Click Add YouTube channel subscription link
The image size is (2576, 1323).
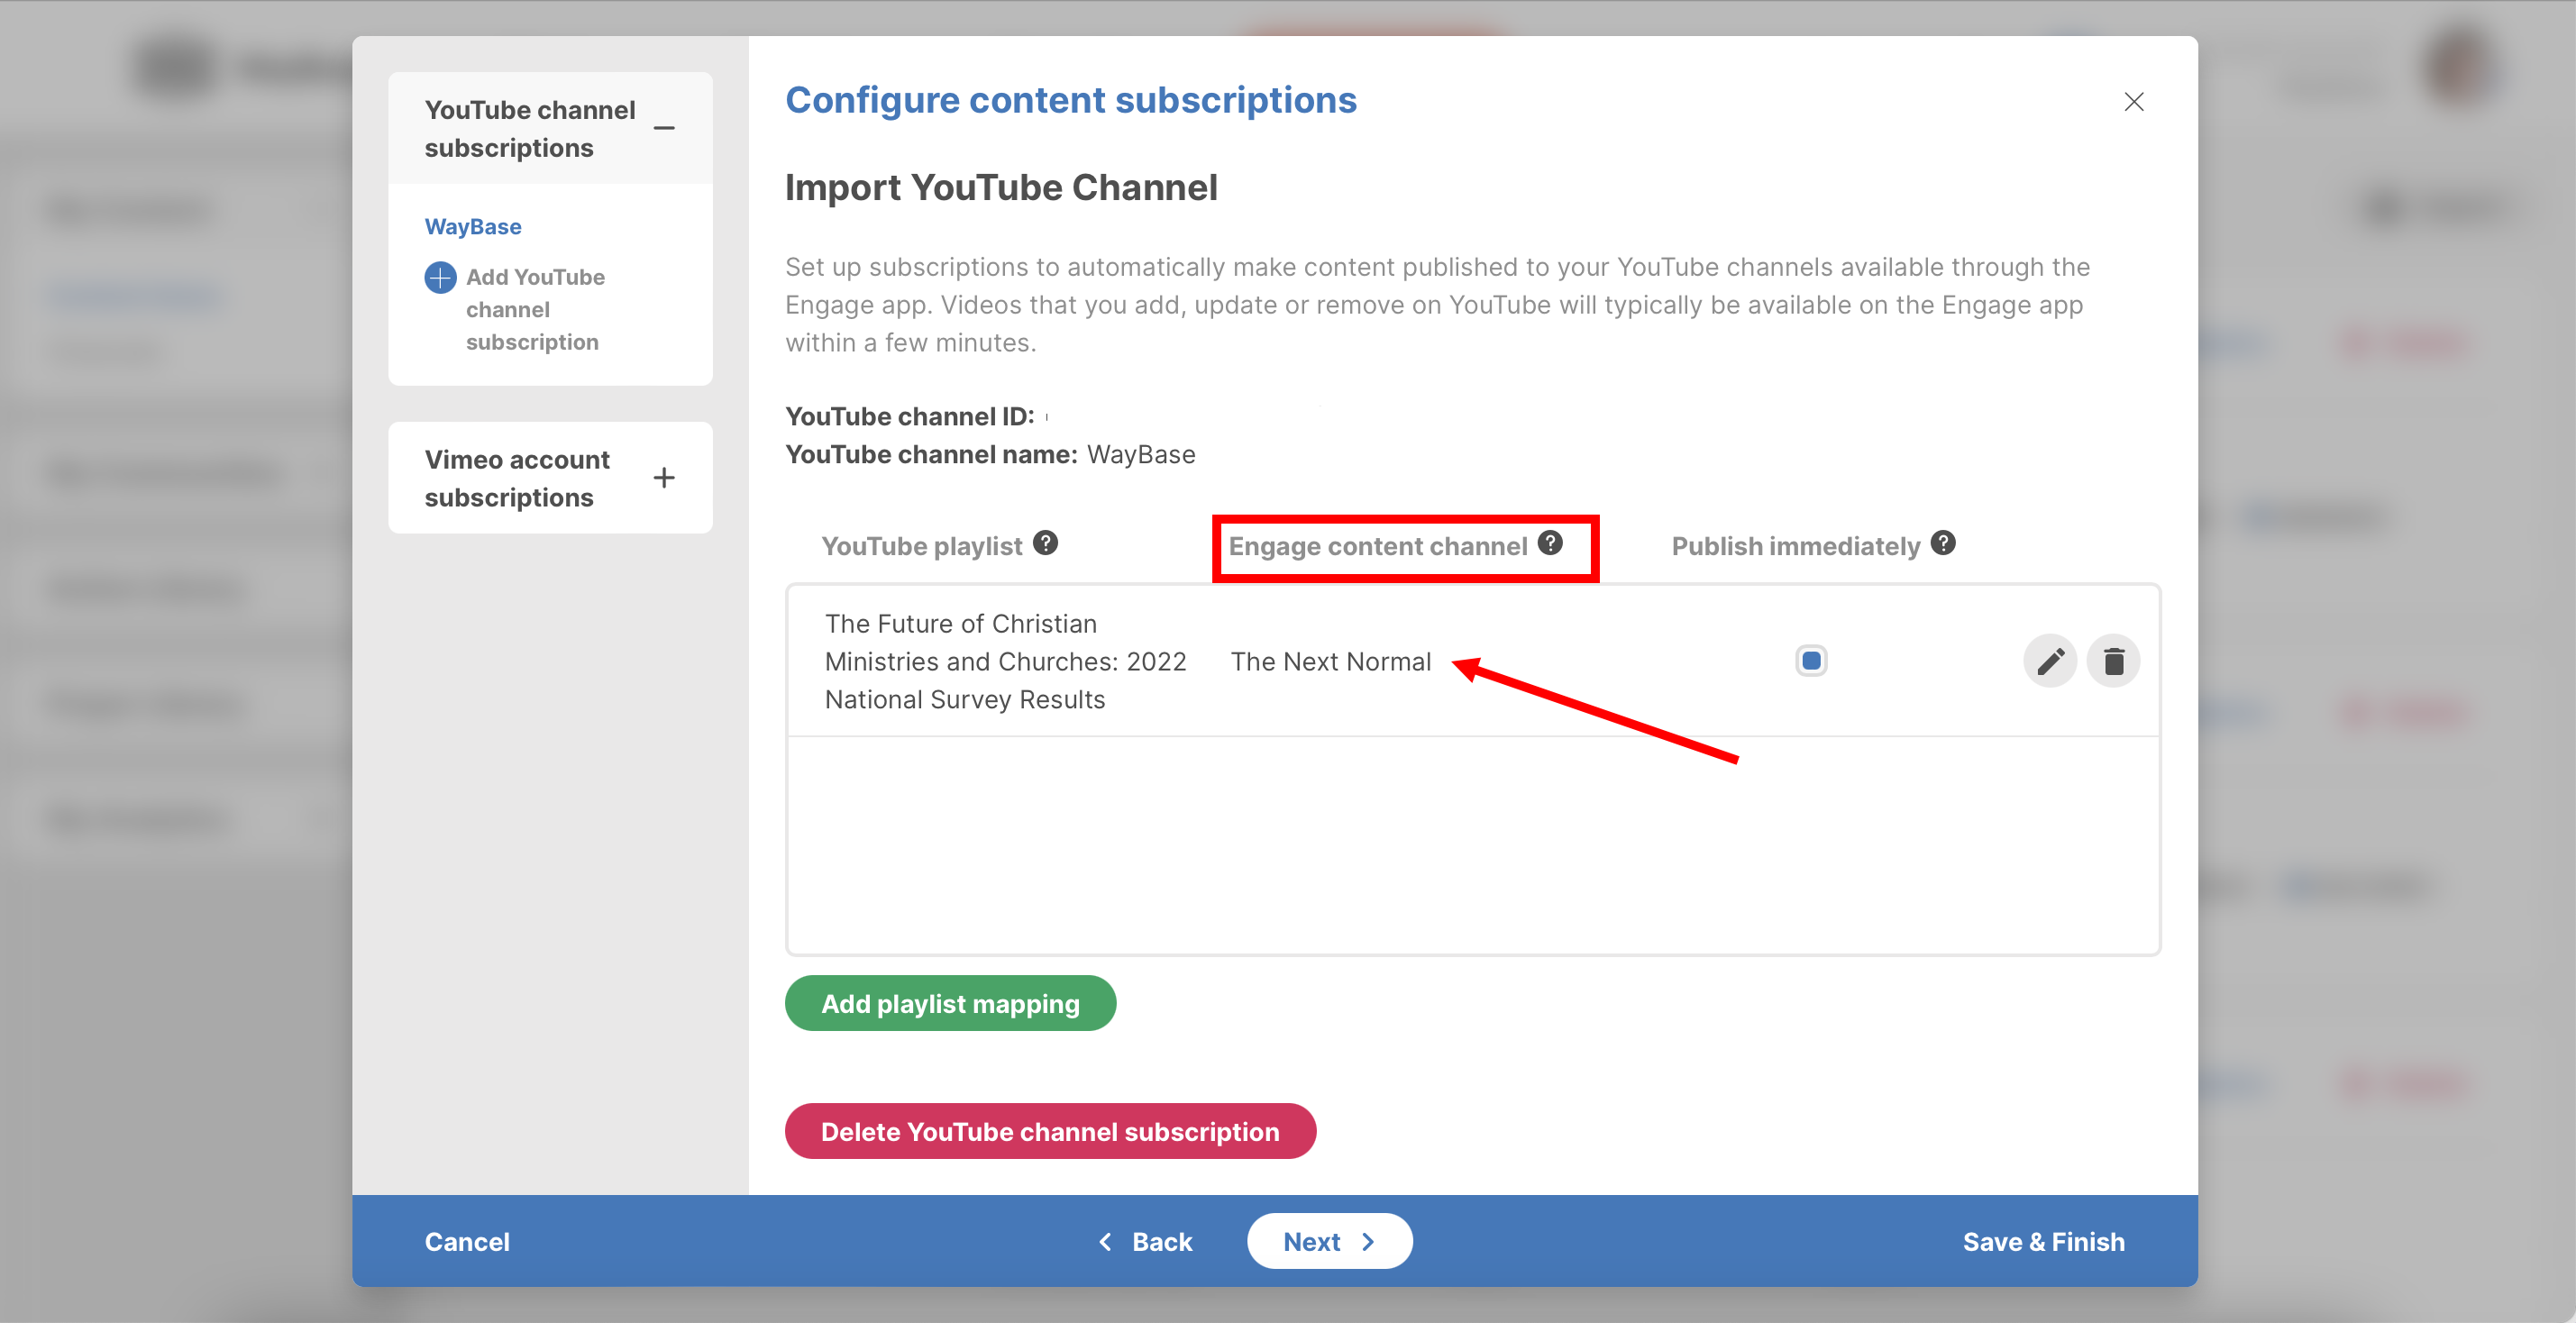pyautogui.click(x=535, y=309)
